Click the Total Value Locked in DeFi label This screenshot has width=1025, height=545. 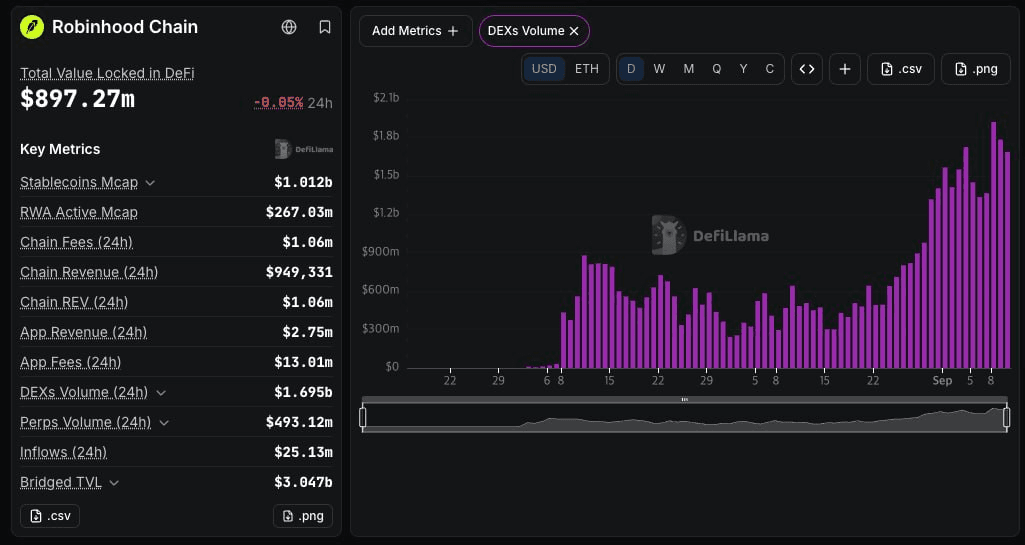(x=107, y=73)
